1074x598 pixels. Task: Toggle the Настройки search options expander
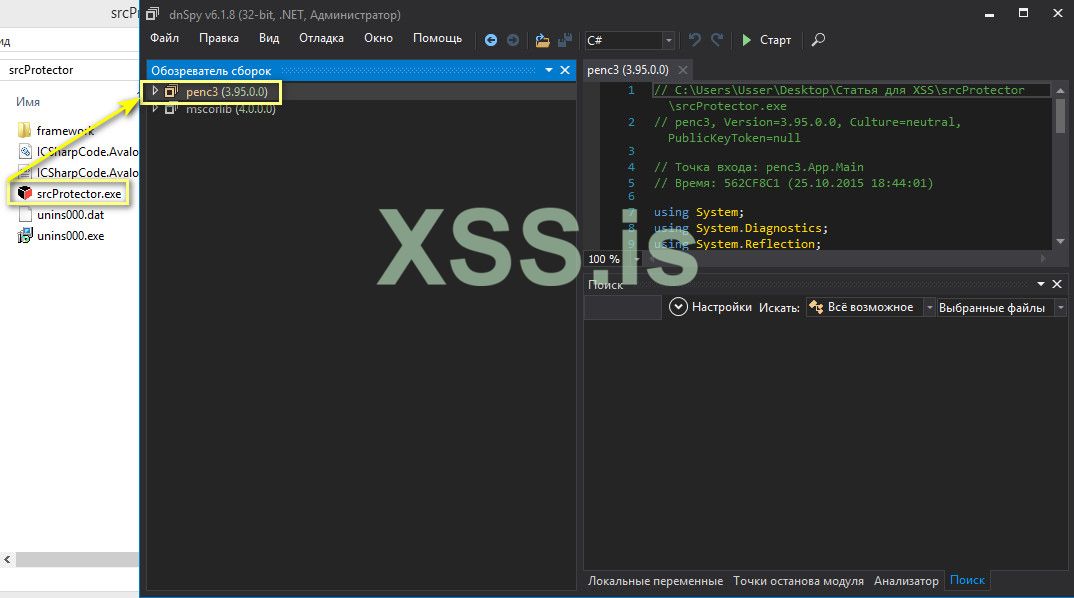tap(679, 307)
